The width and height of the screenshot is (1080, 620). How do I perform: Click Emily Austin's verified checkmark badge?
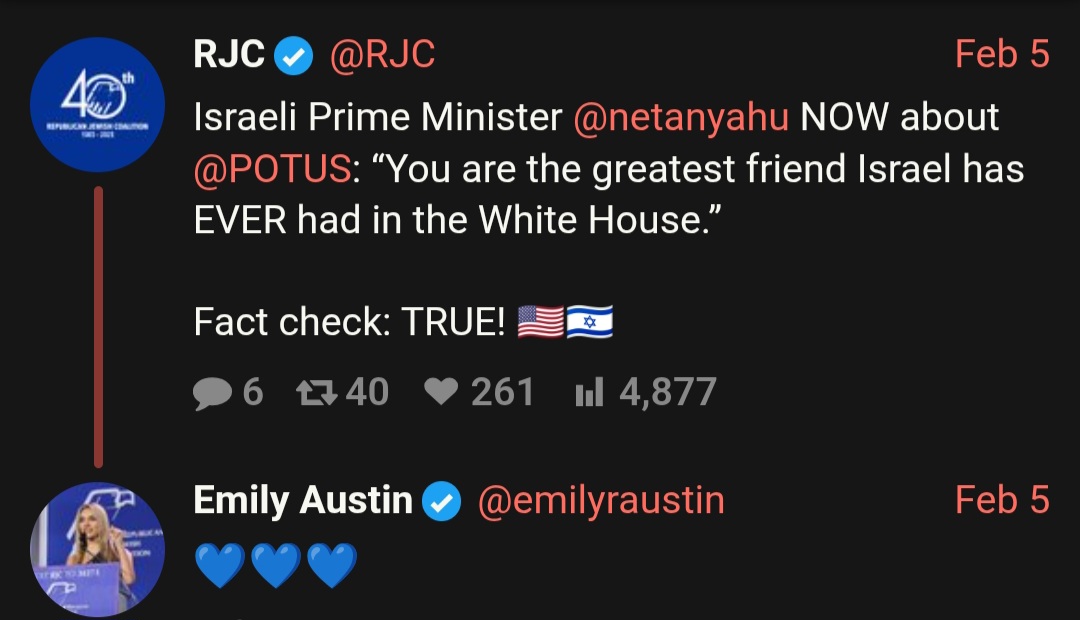442,502
